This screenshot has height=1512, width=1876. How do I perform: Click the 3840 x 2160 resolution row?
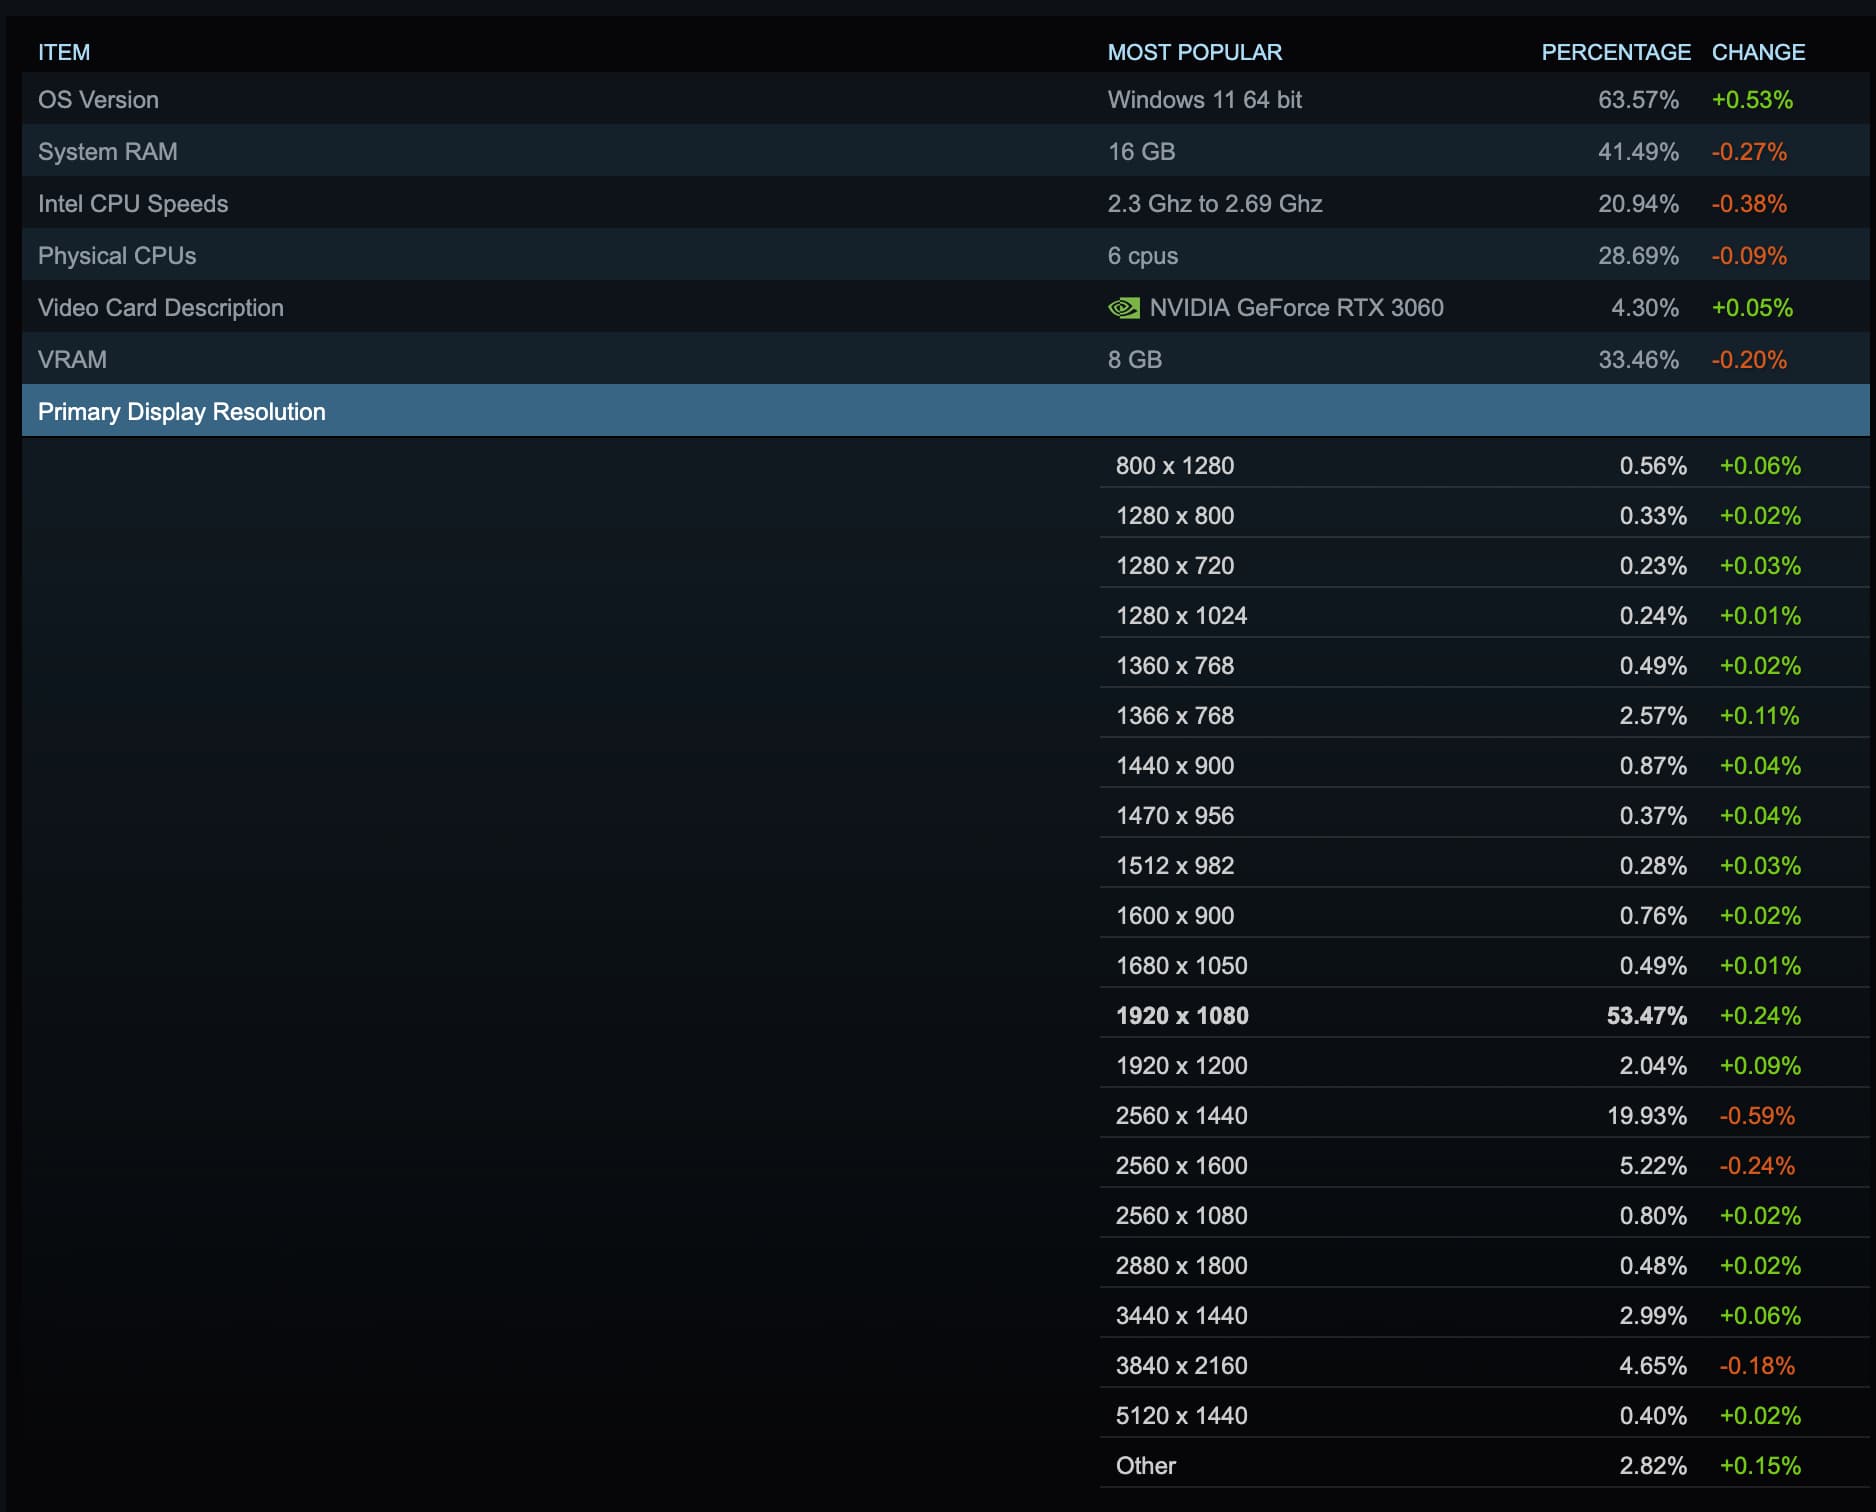coord(1181,1365)
